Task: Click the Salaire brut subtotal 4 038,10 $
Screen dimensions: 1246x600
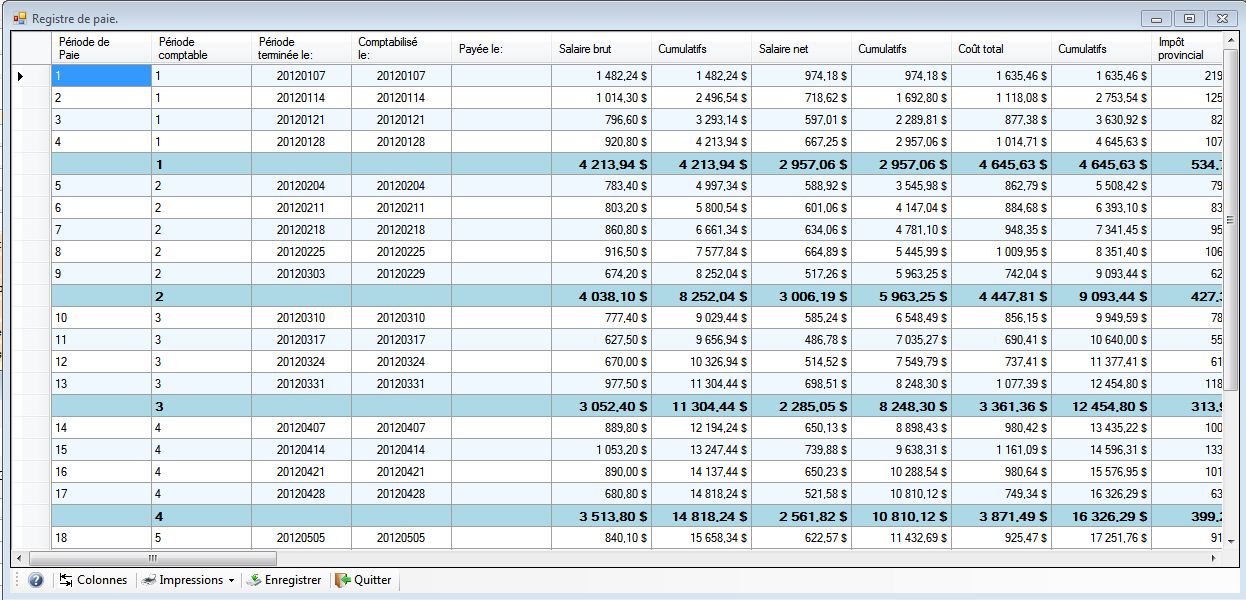Action: pos(601,296)
